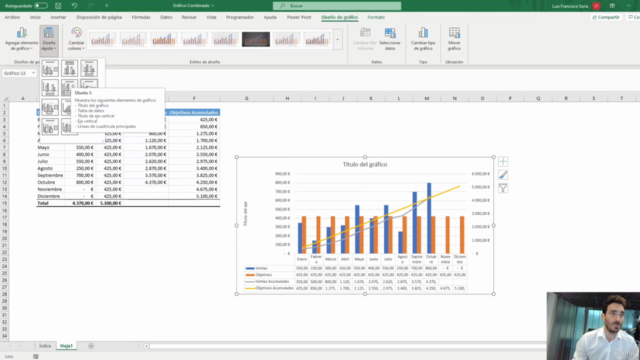Screen dimensions: 640x360
Task: Select column header M
Action: 427,98
